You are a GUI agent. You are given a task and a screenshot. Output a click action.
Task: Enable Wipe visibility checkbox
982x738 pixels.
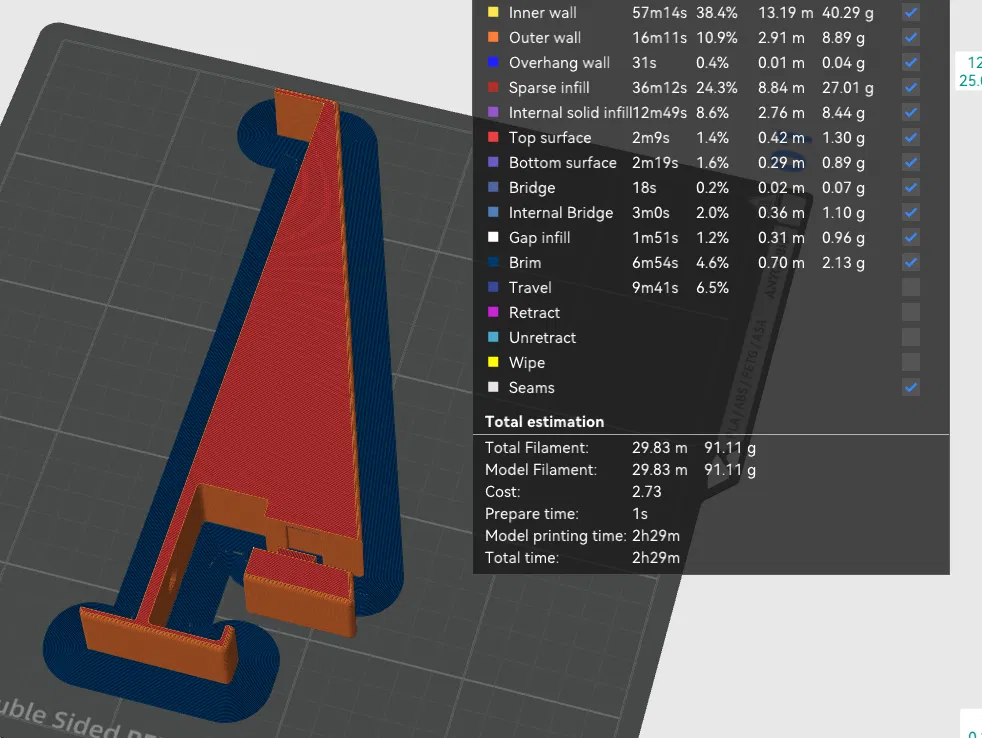pyautogui.click(x=911, y=362)
